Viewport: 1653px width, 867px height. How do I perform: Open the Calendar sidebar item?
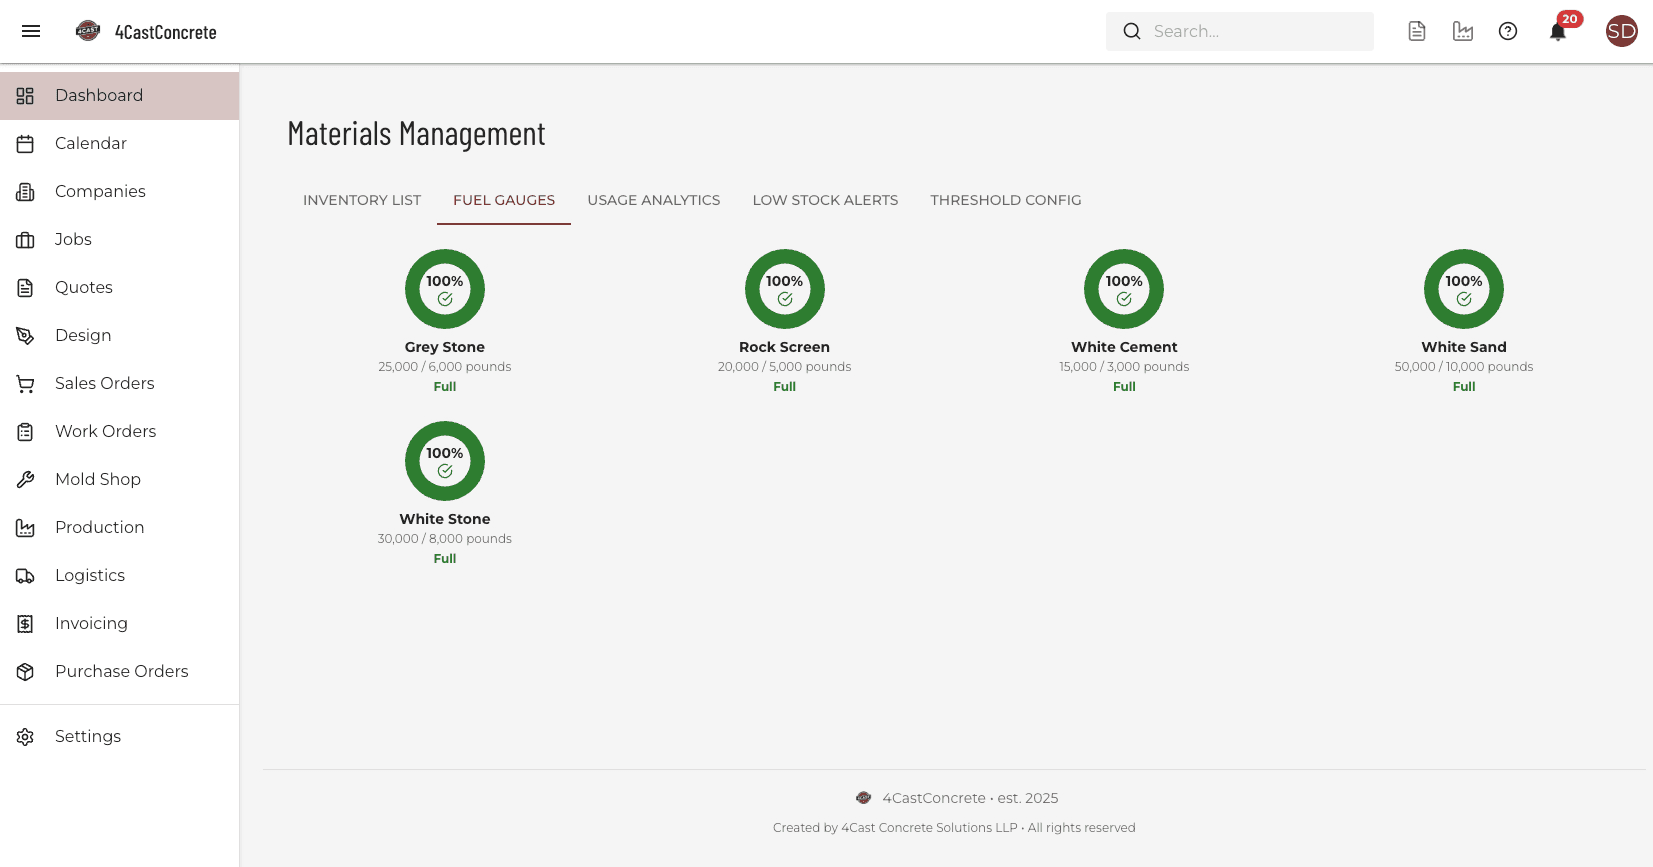click(x=90, y=144)
